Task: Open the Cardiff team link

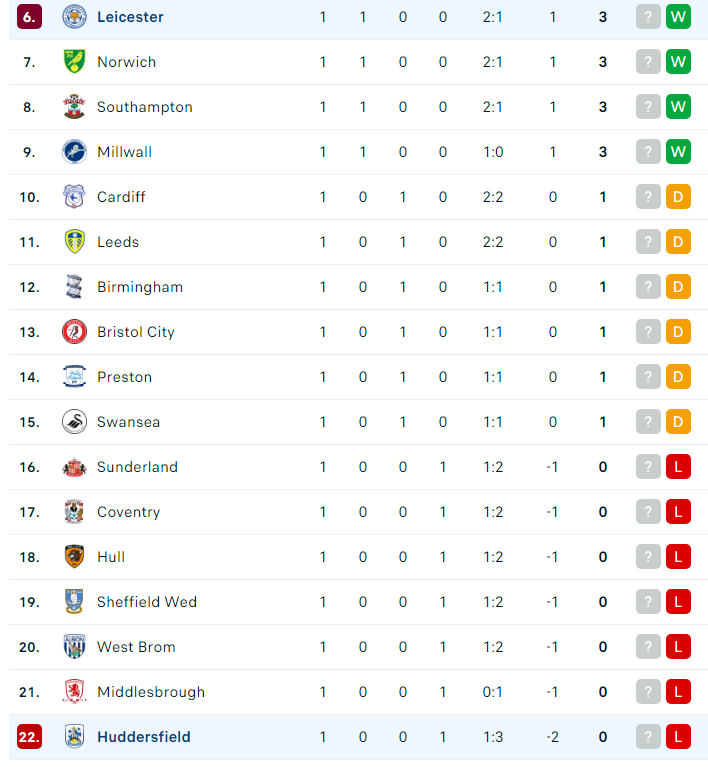Action: [121, 197]
